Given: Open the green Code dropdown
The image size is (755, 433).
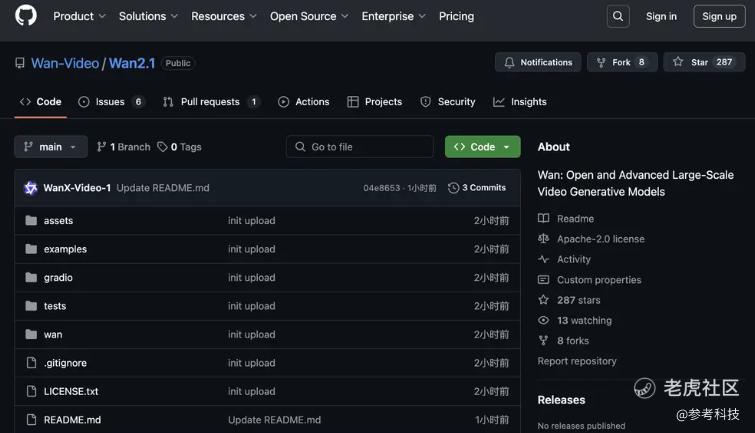Looking at the screenshot, I should 482,147.
